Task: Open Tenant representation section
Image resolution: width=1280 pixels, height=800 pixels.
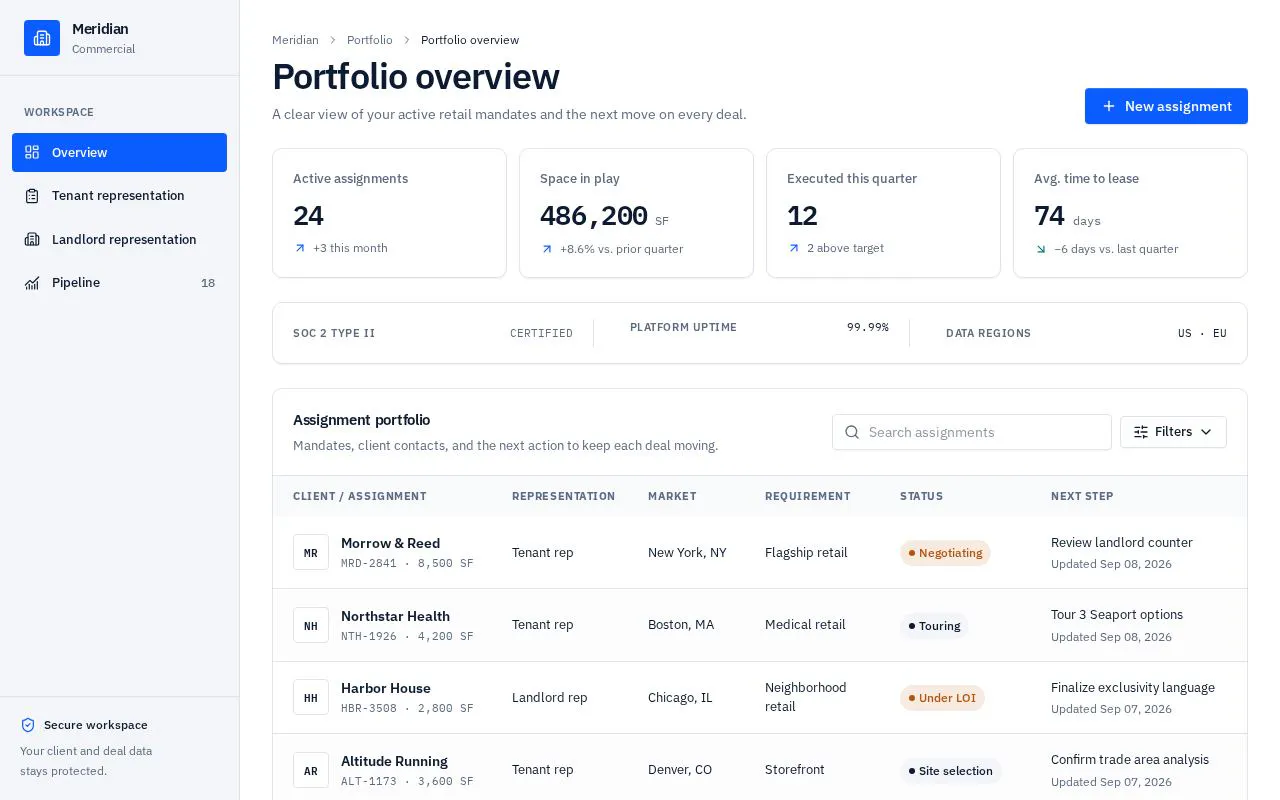Action: click(119, 196)
